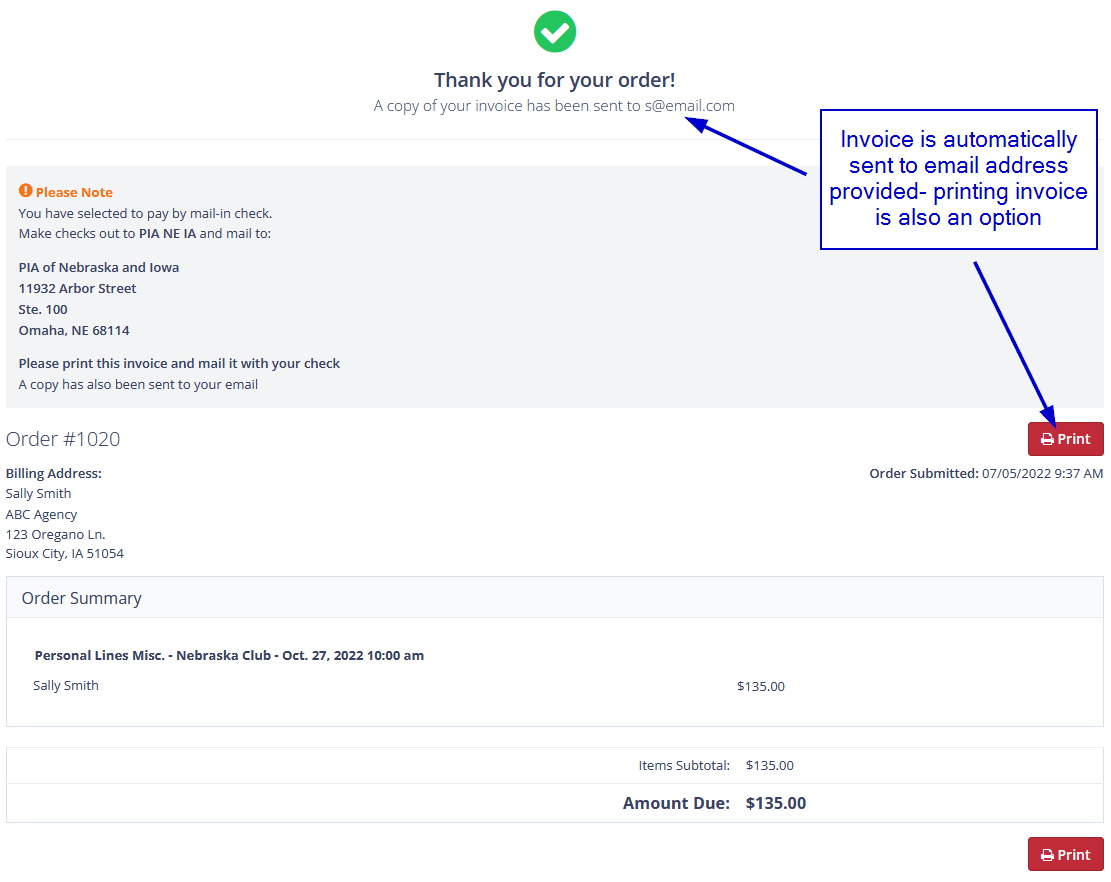
Task: Click the orange Please Note warning icon
Action: (26, 191)
